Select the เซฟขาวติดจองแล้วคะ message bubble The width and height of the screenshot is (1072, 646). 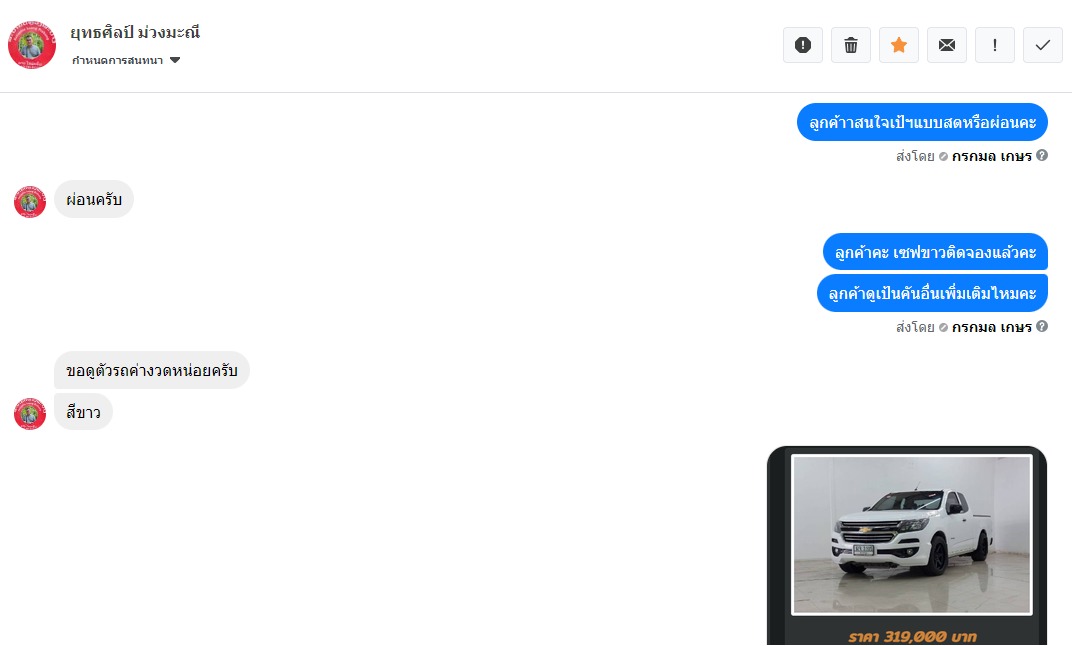(935, 252)
